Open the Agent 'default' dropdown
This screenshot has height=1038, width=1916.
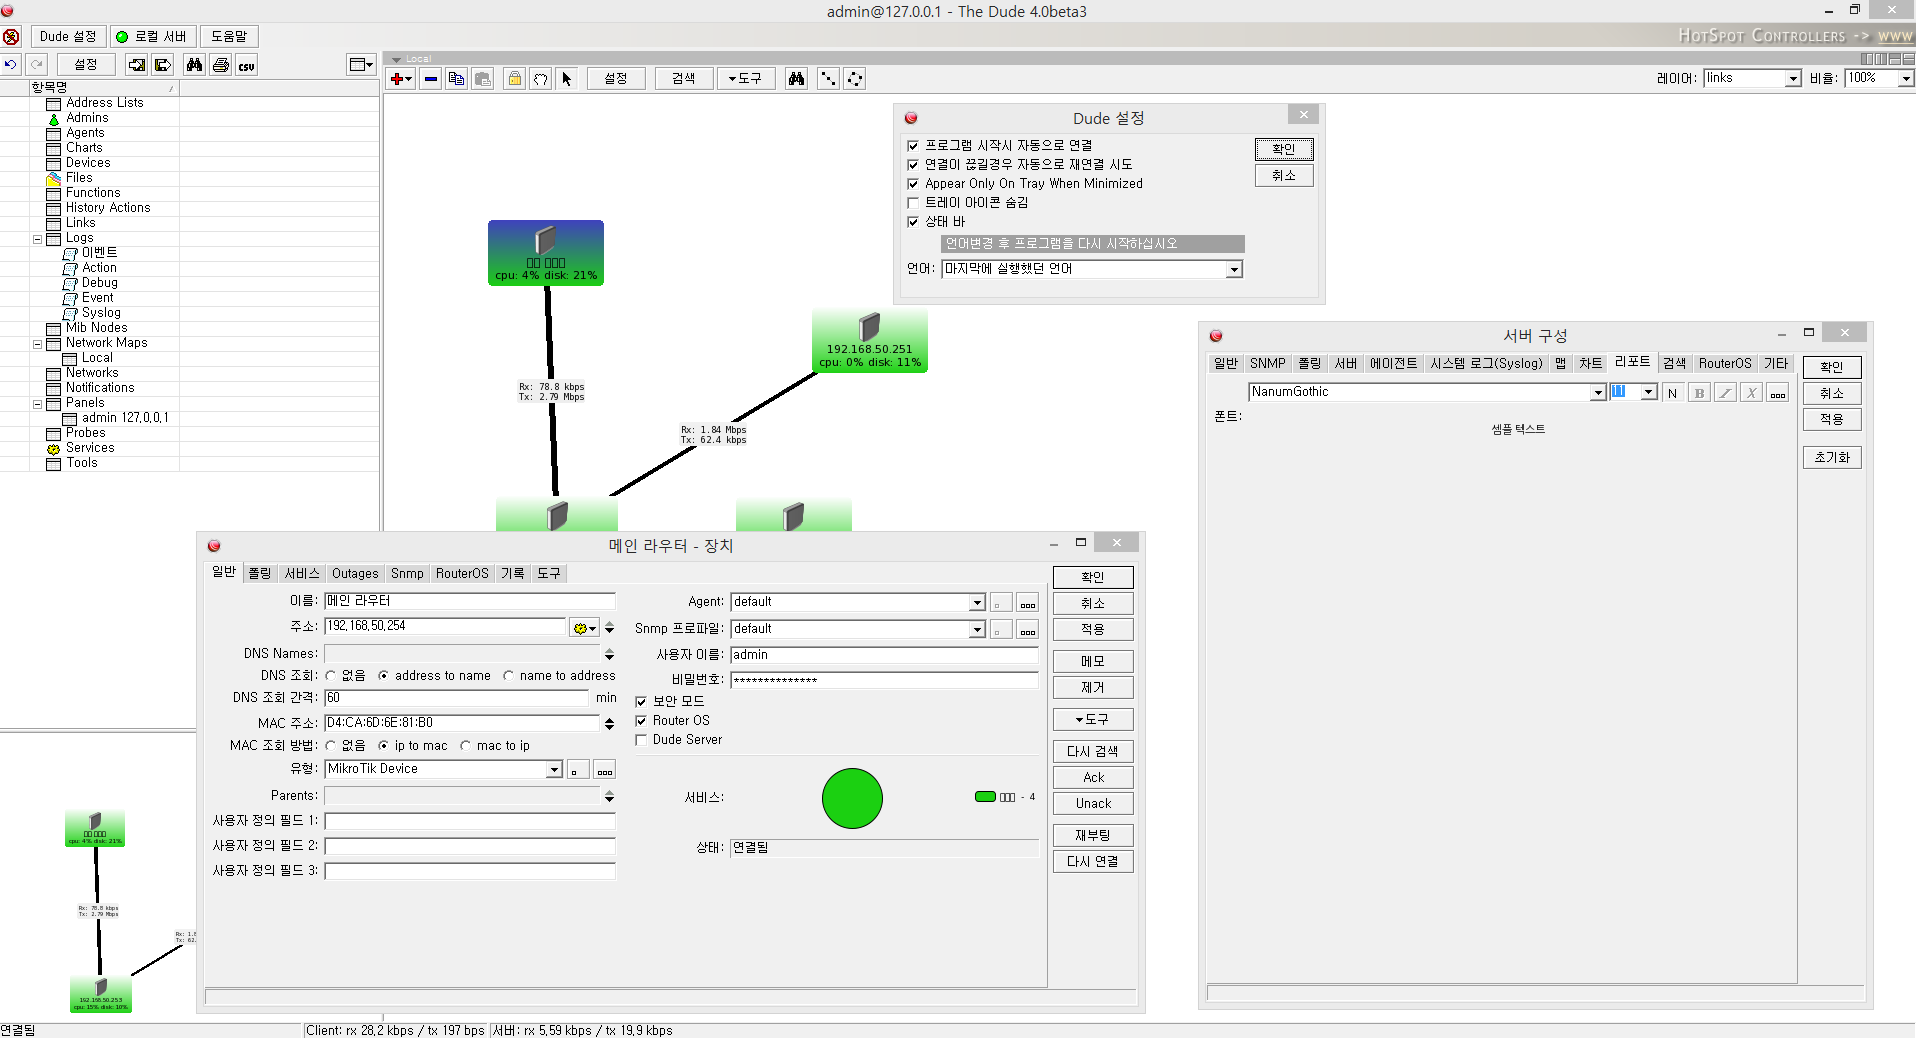[977, 603]
